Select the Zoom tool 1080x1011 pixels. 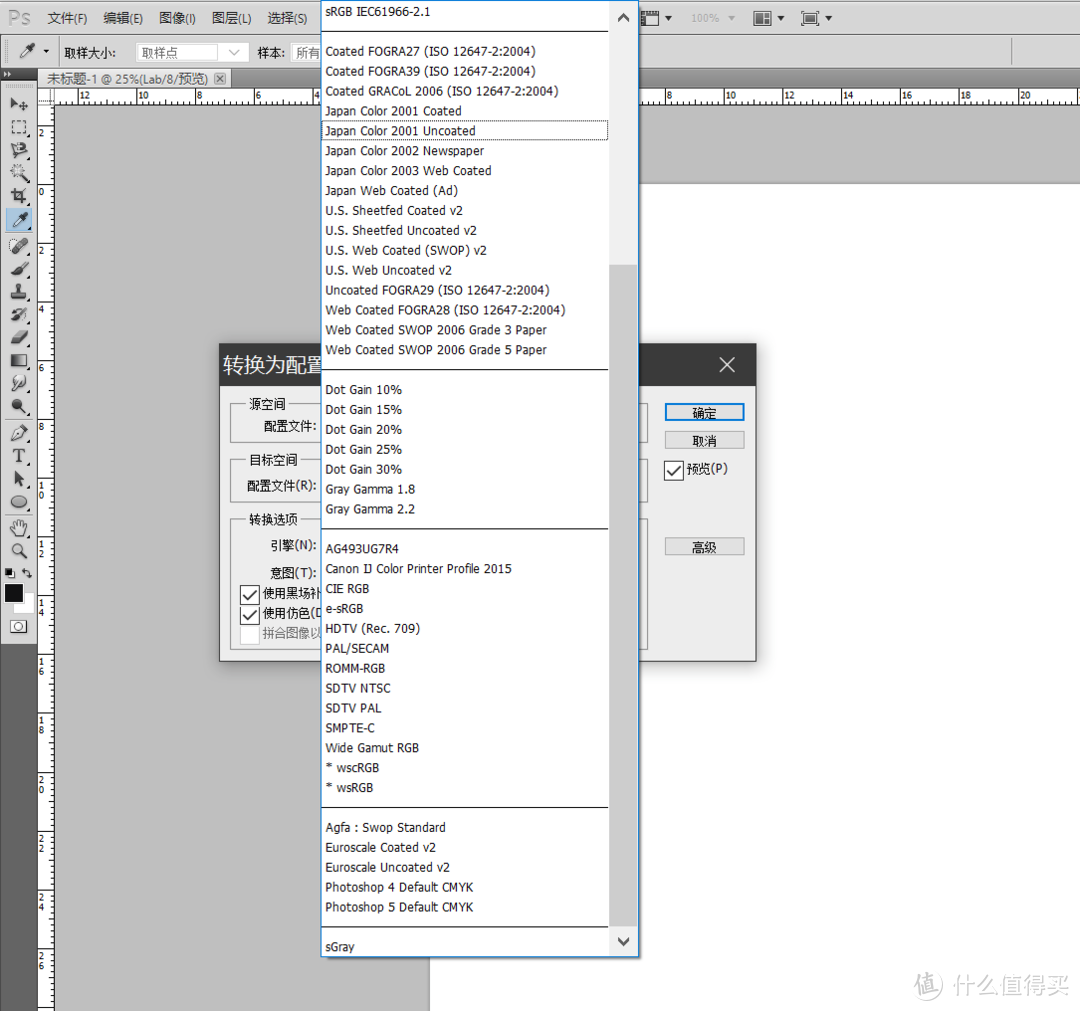19,550
